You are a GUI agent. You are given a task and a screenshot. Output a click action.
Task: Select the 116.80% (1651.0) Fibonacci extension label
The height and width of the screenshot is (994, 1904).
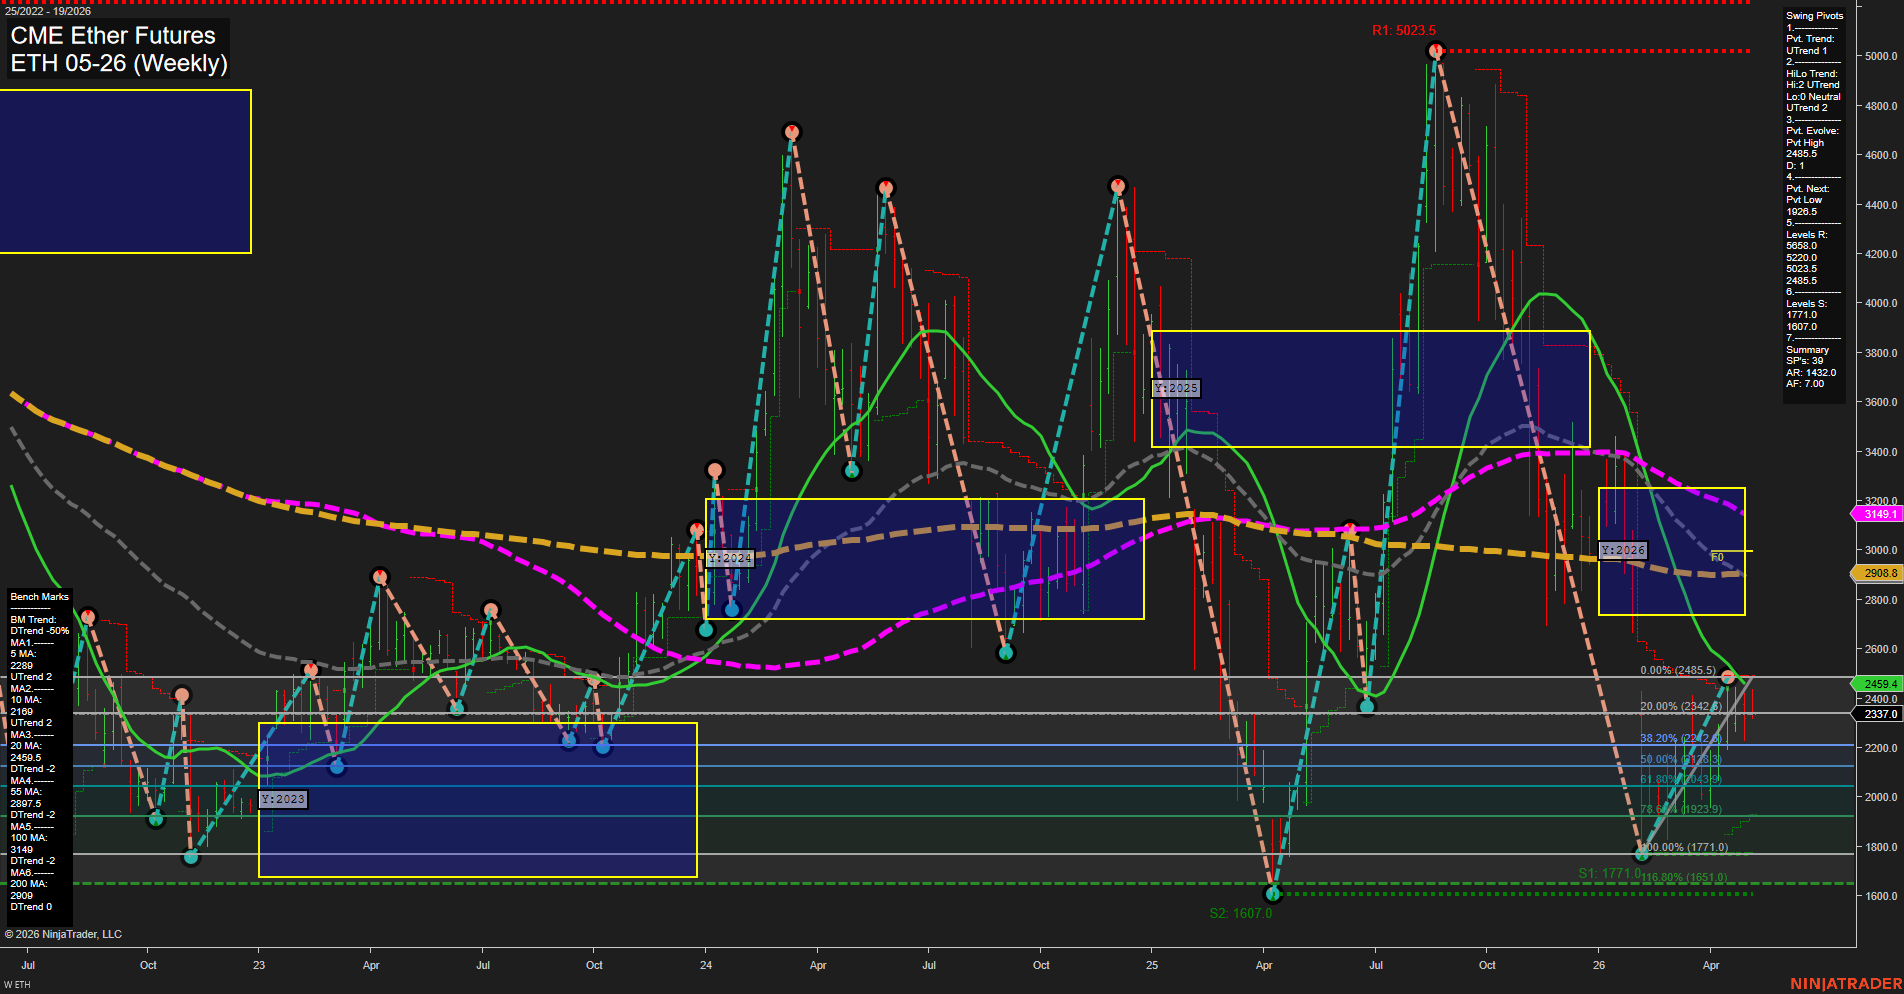(1684, 877)
